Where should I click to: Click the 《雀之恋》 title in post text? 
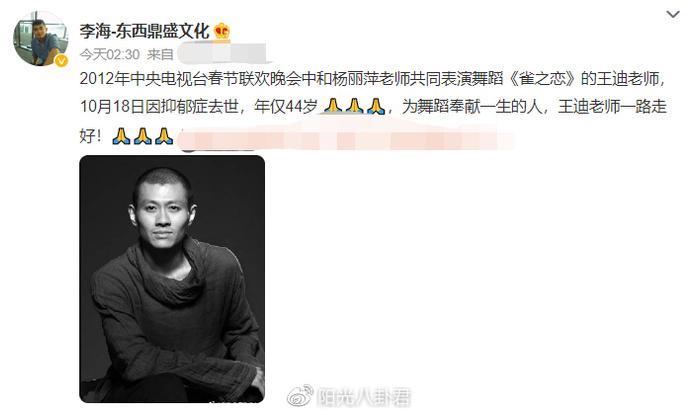[x=543, y=79]
